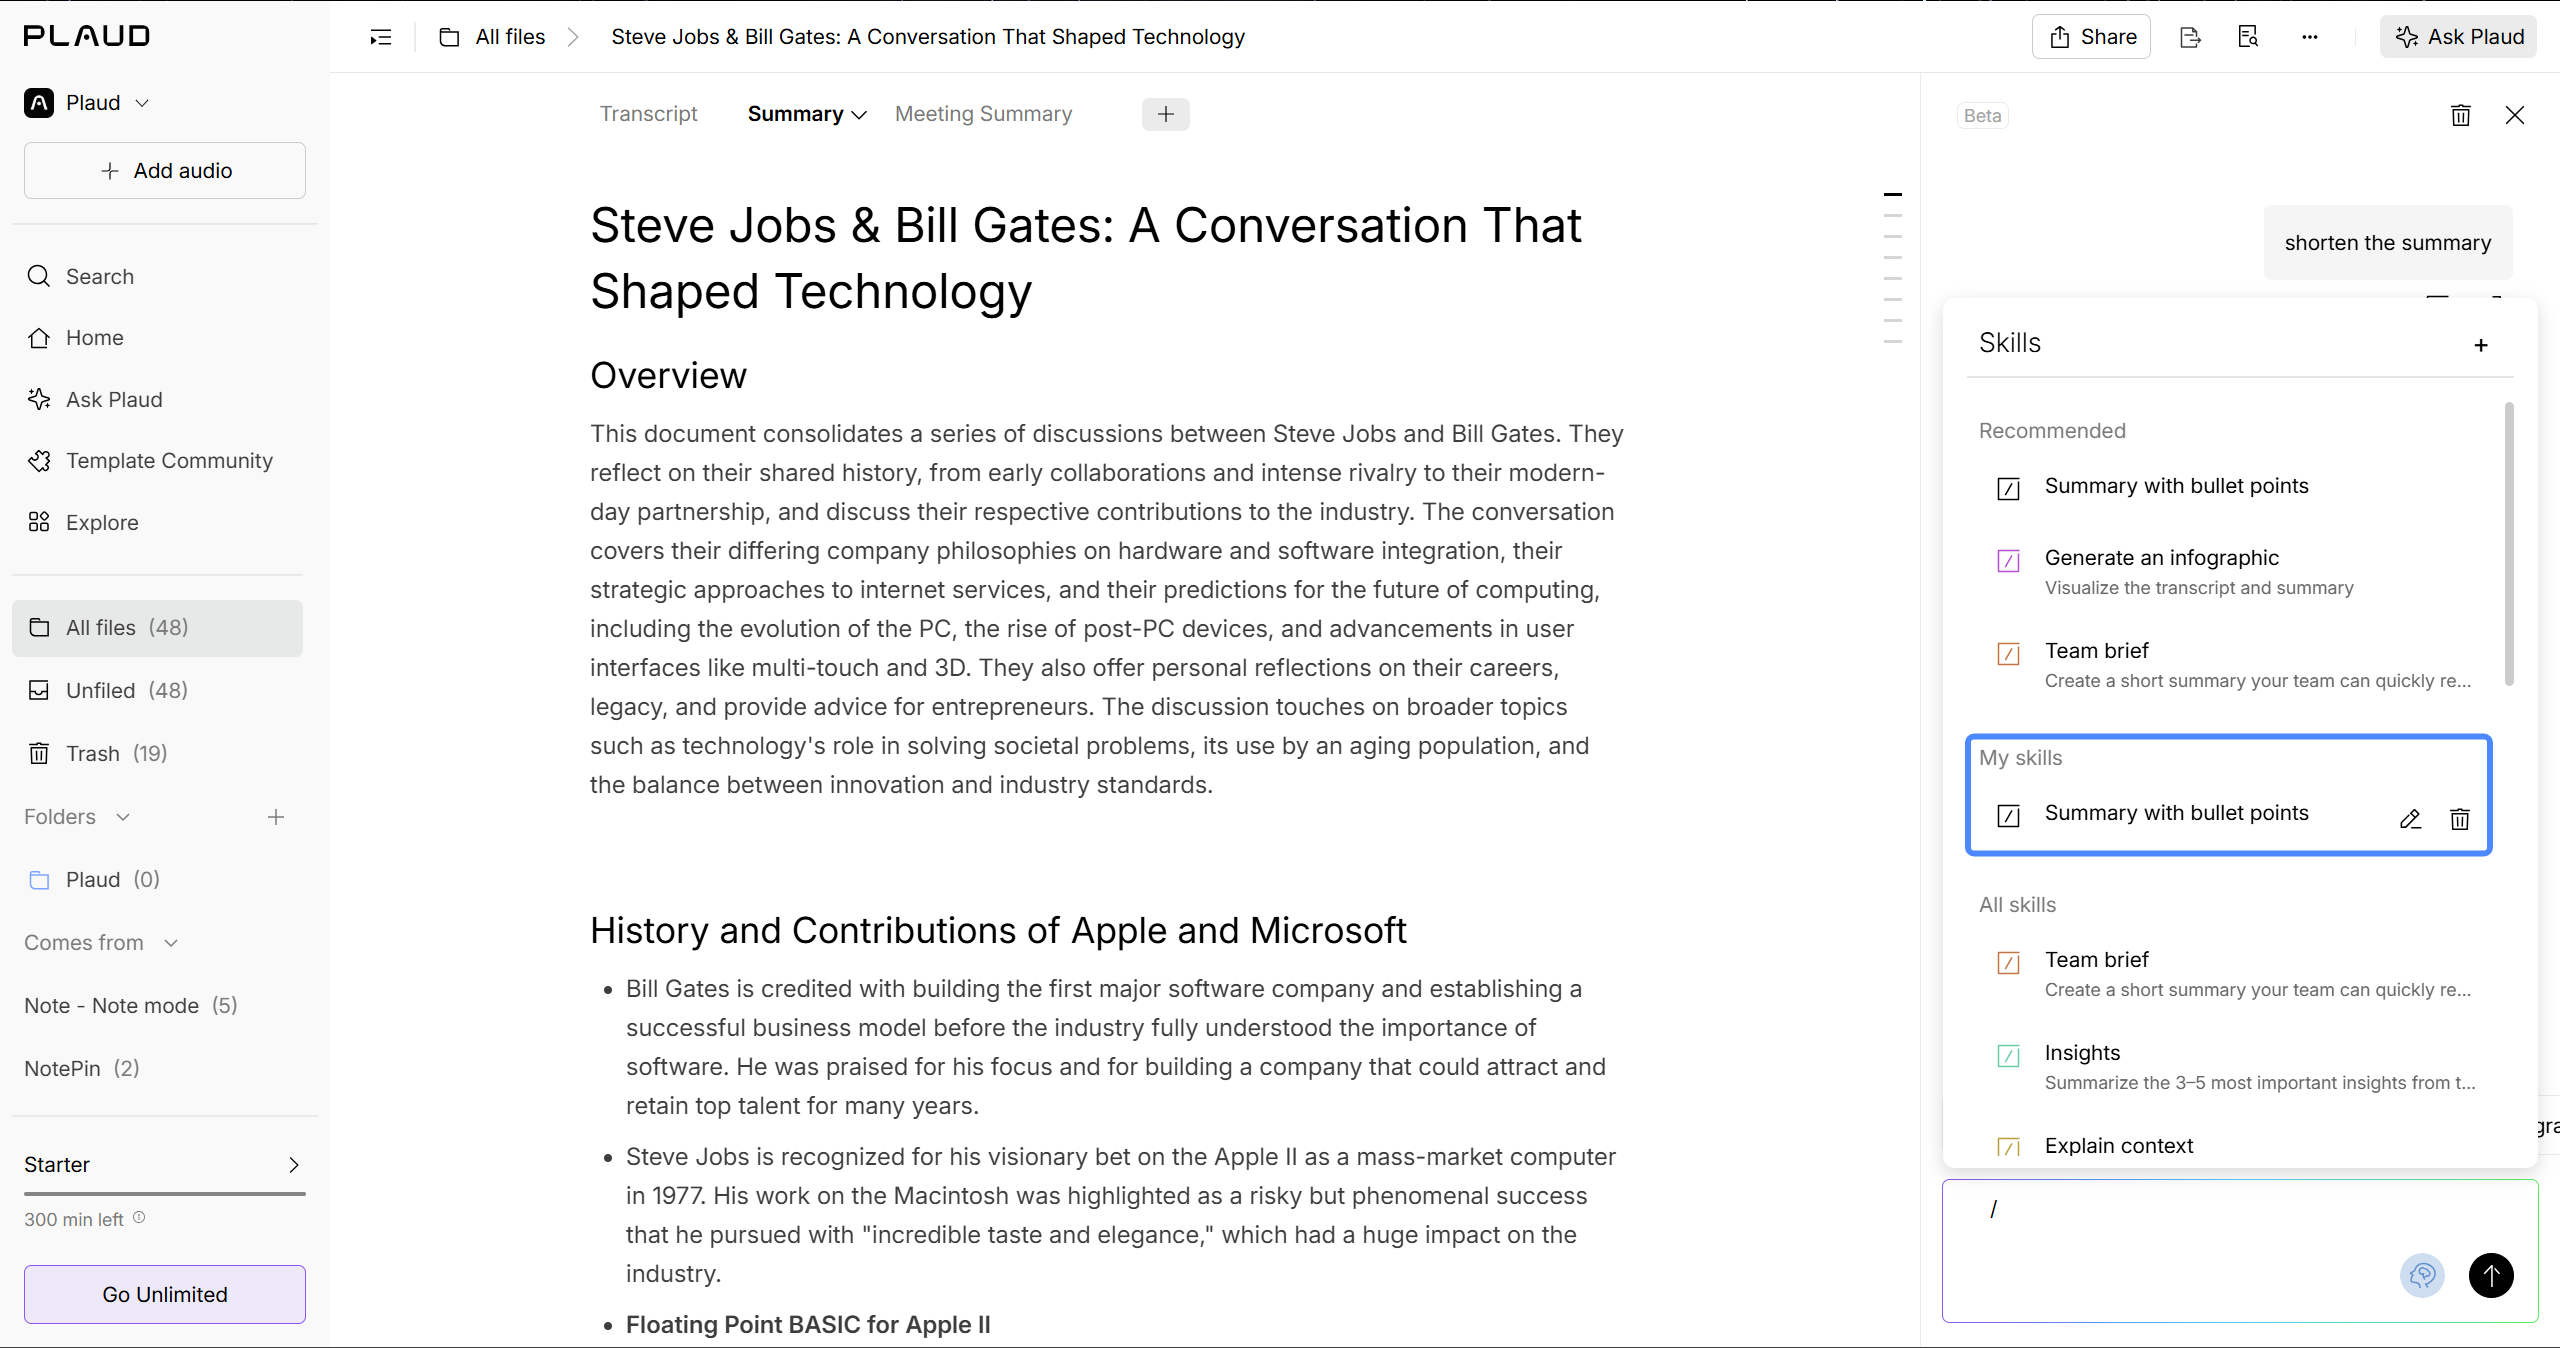Switch to the Transcript tab
Viewport: 2560px width, 1348px height.
pos(648,114)
